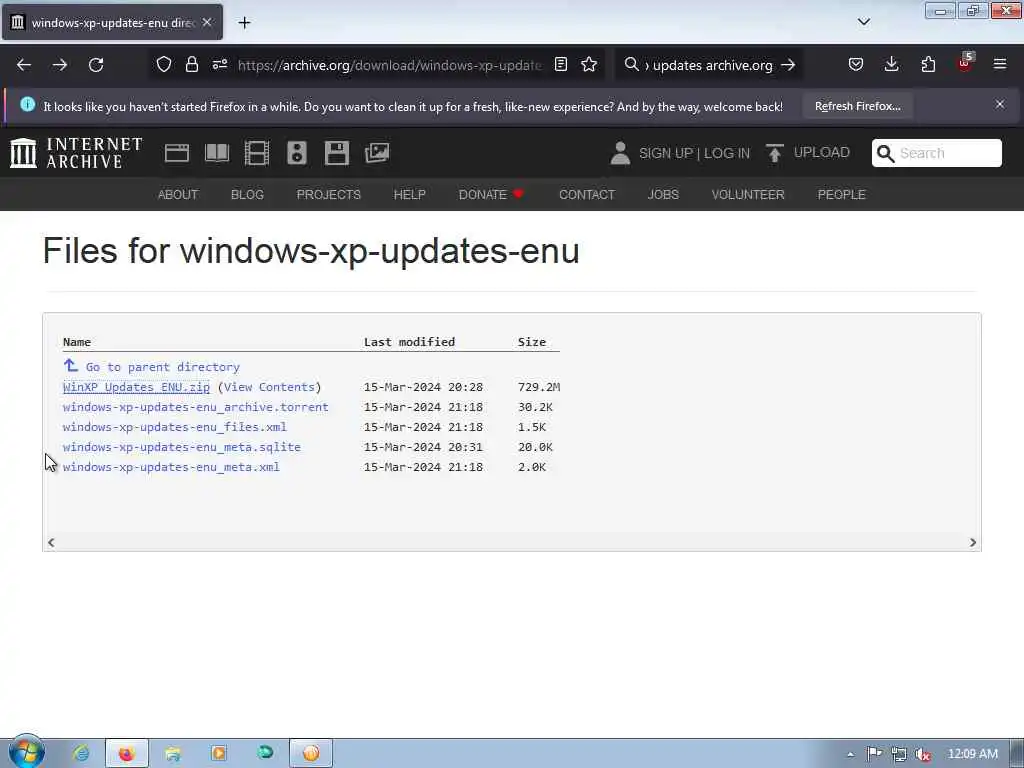
Task: Show hidden system tray icons
Action: click(x=850, y=754)
